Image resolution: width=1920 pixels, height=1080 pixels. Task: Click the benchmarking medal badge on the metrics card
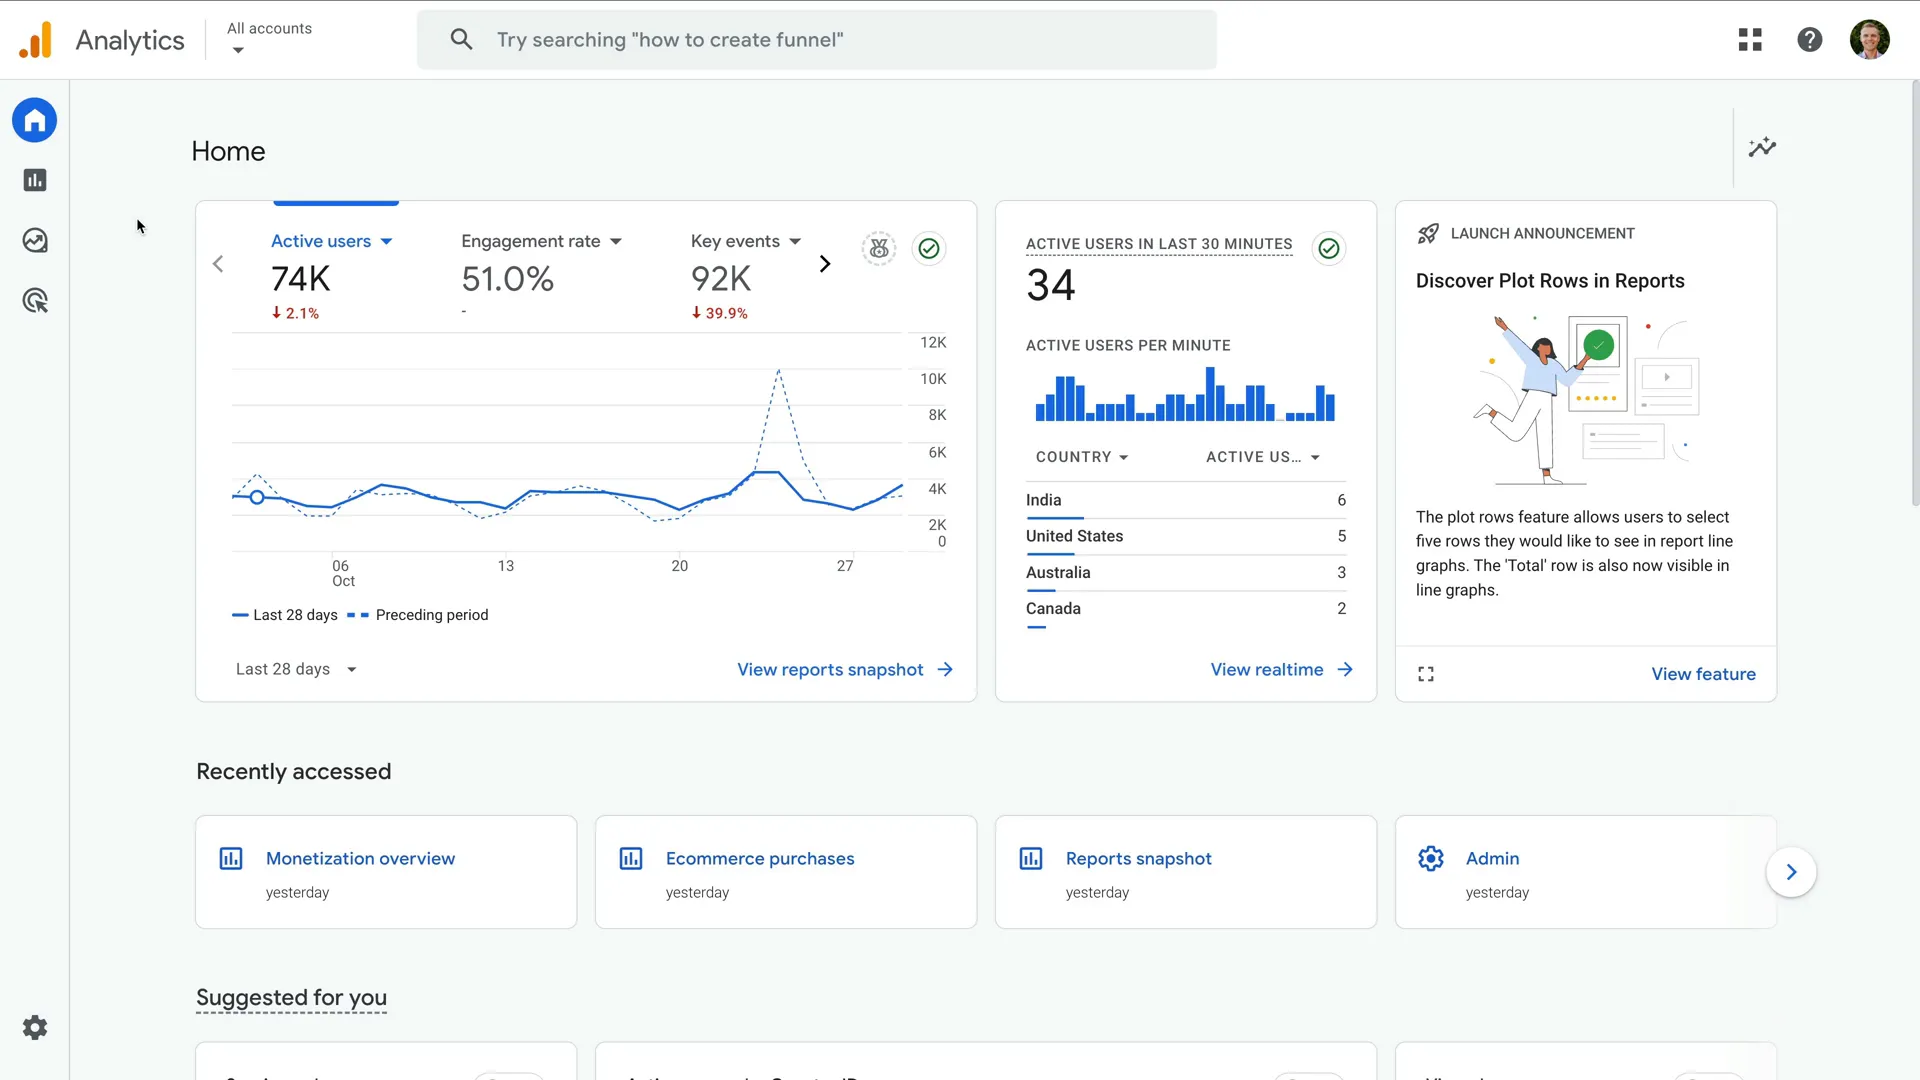(x=879, y=248)
